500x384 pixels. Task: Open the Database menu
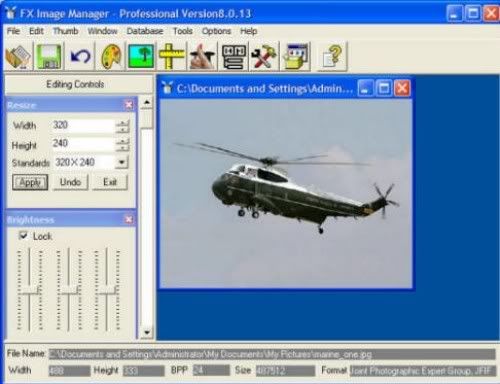[145, 31]
